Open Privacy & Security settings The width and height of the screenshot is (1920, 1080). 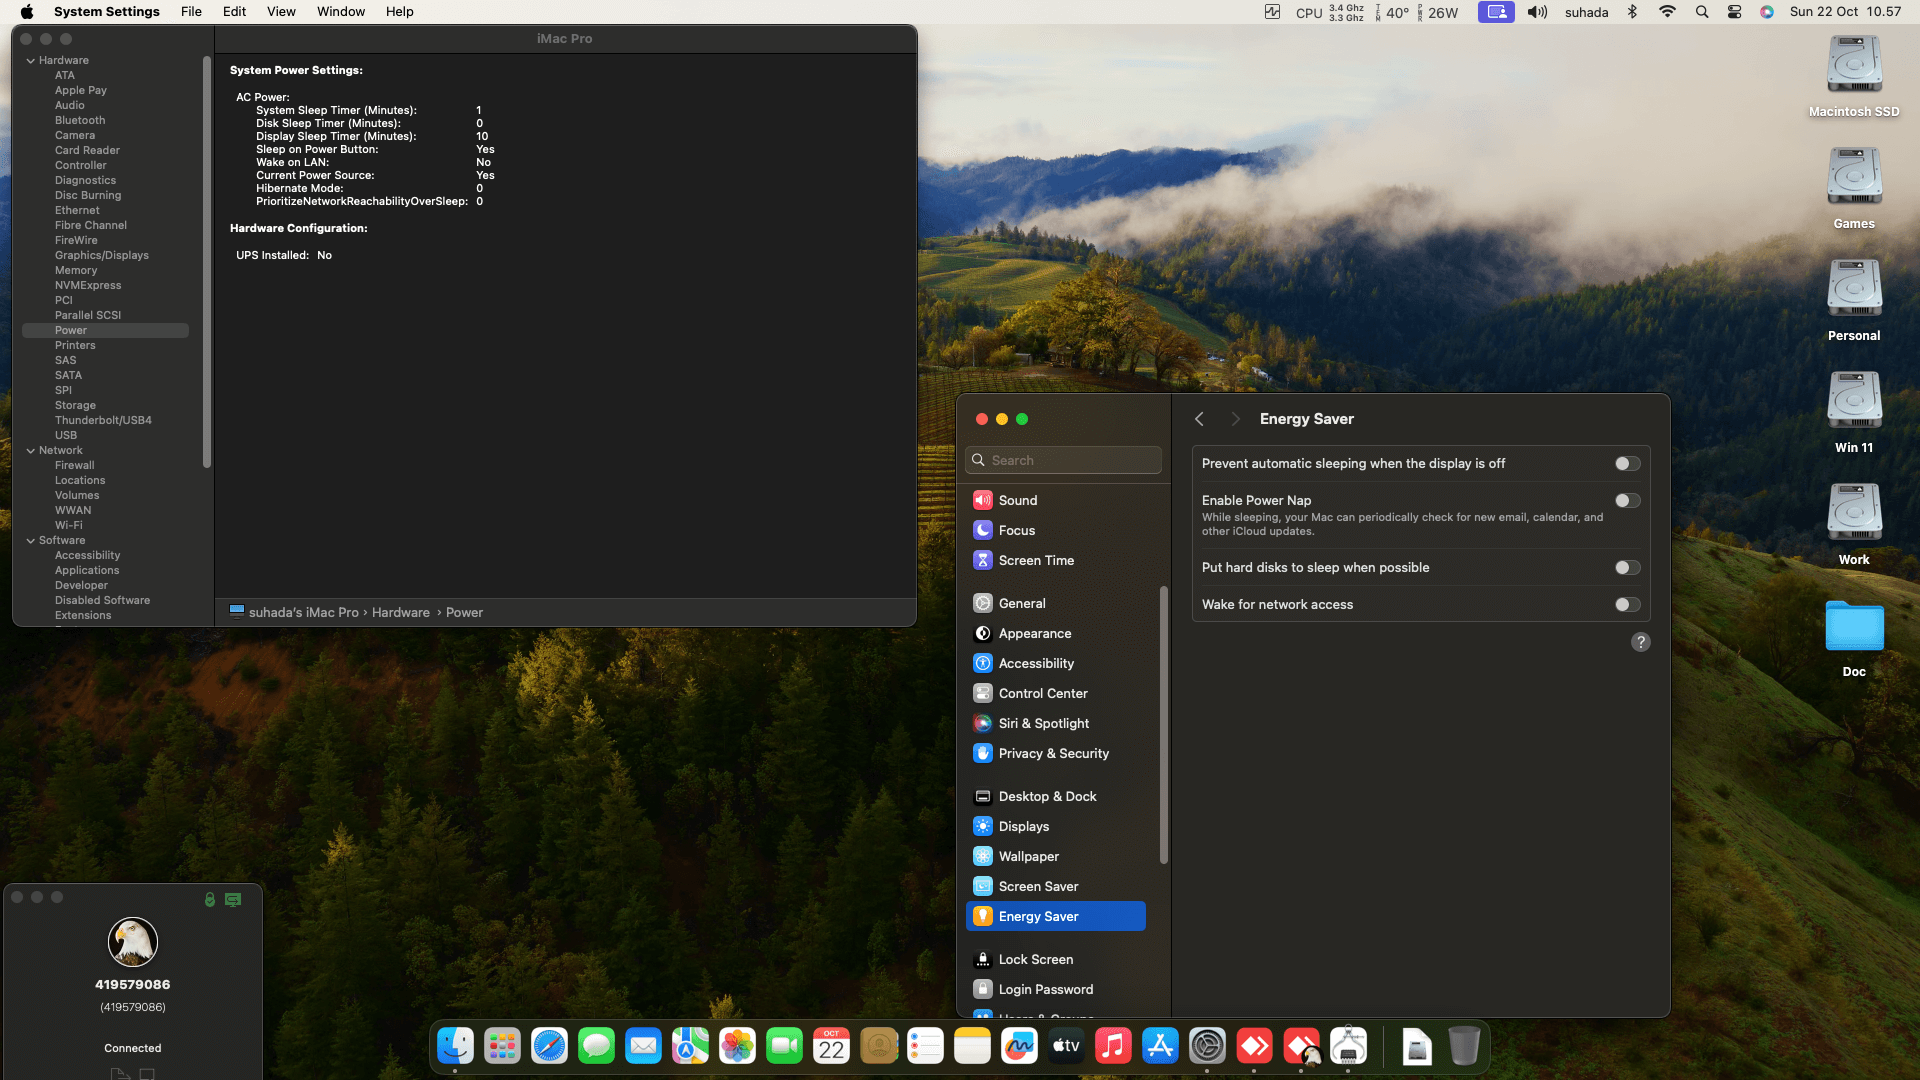pyautogui.click(x=1053, y=753)
